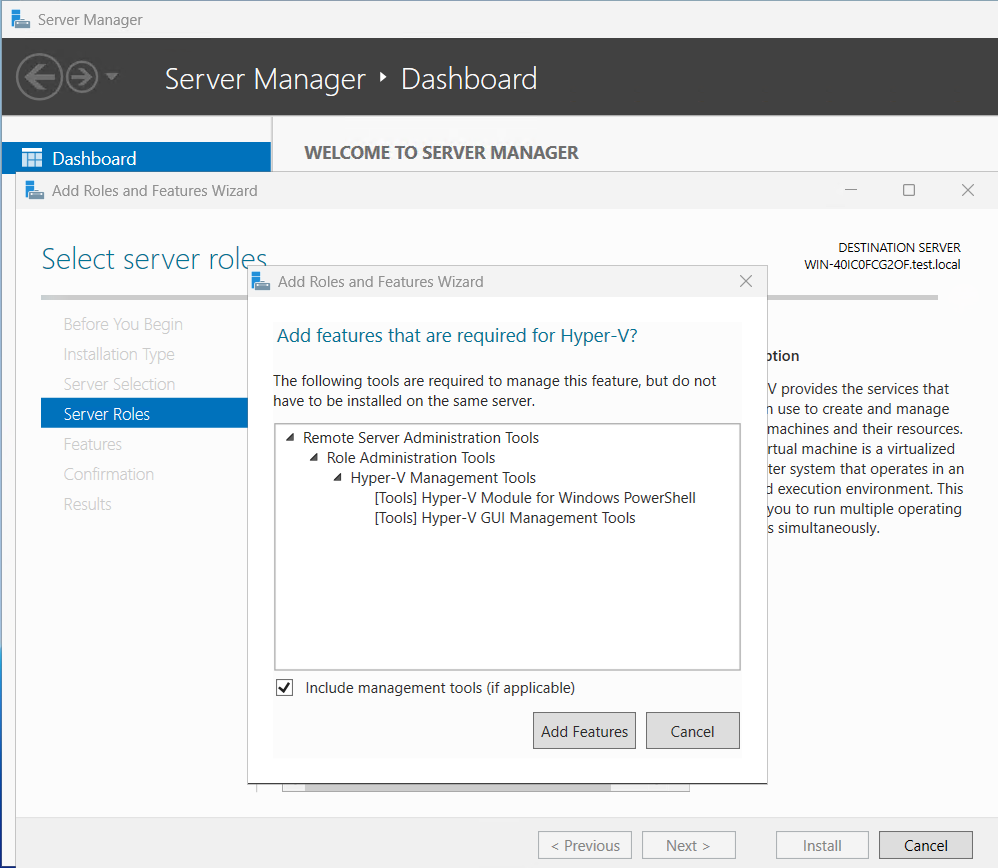
Task: Cancel the Hyper-V features popup
Action: point(692,730)
